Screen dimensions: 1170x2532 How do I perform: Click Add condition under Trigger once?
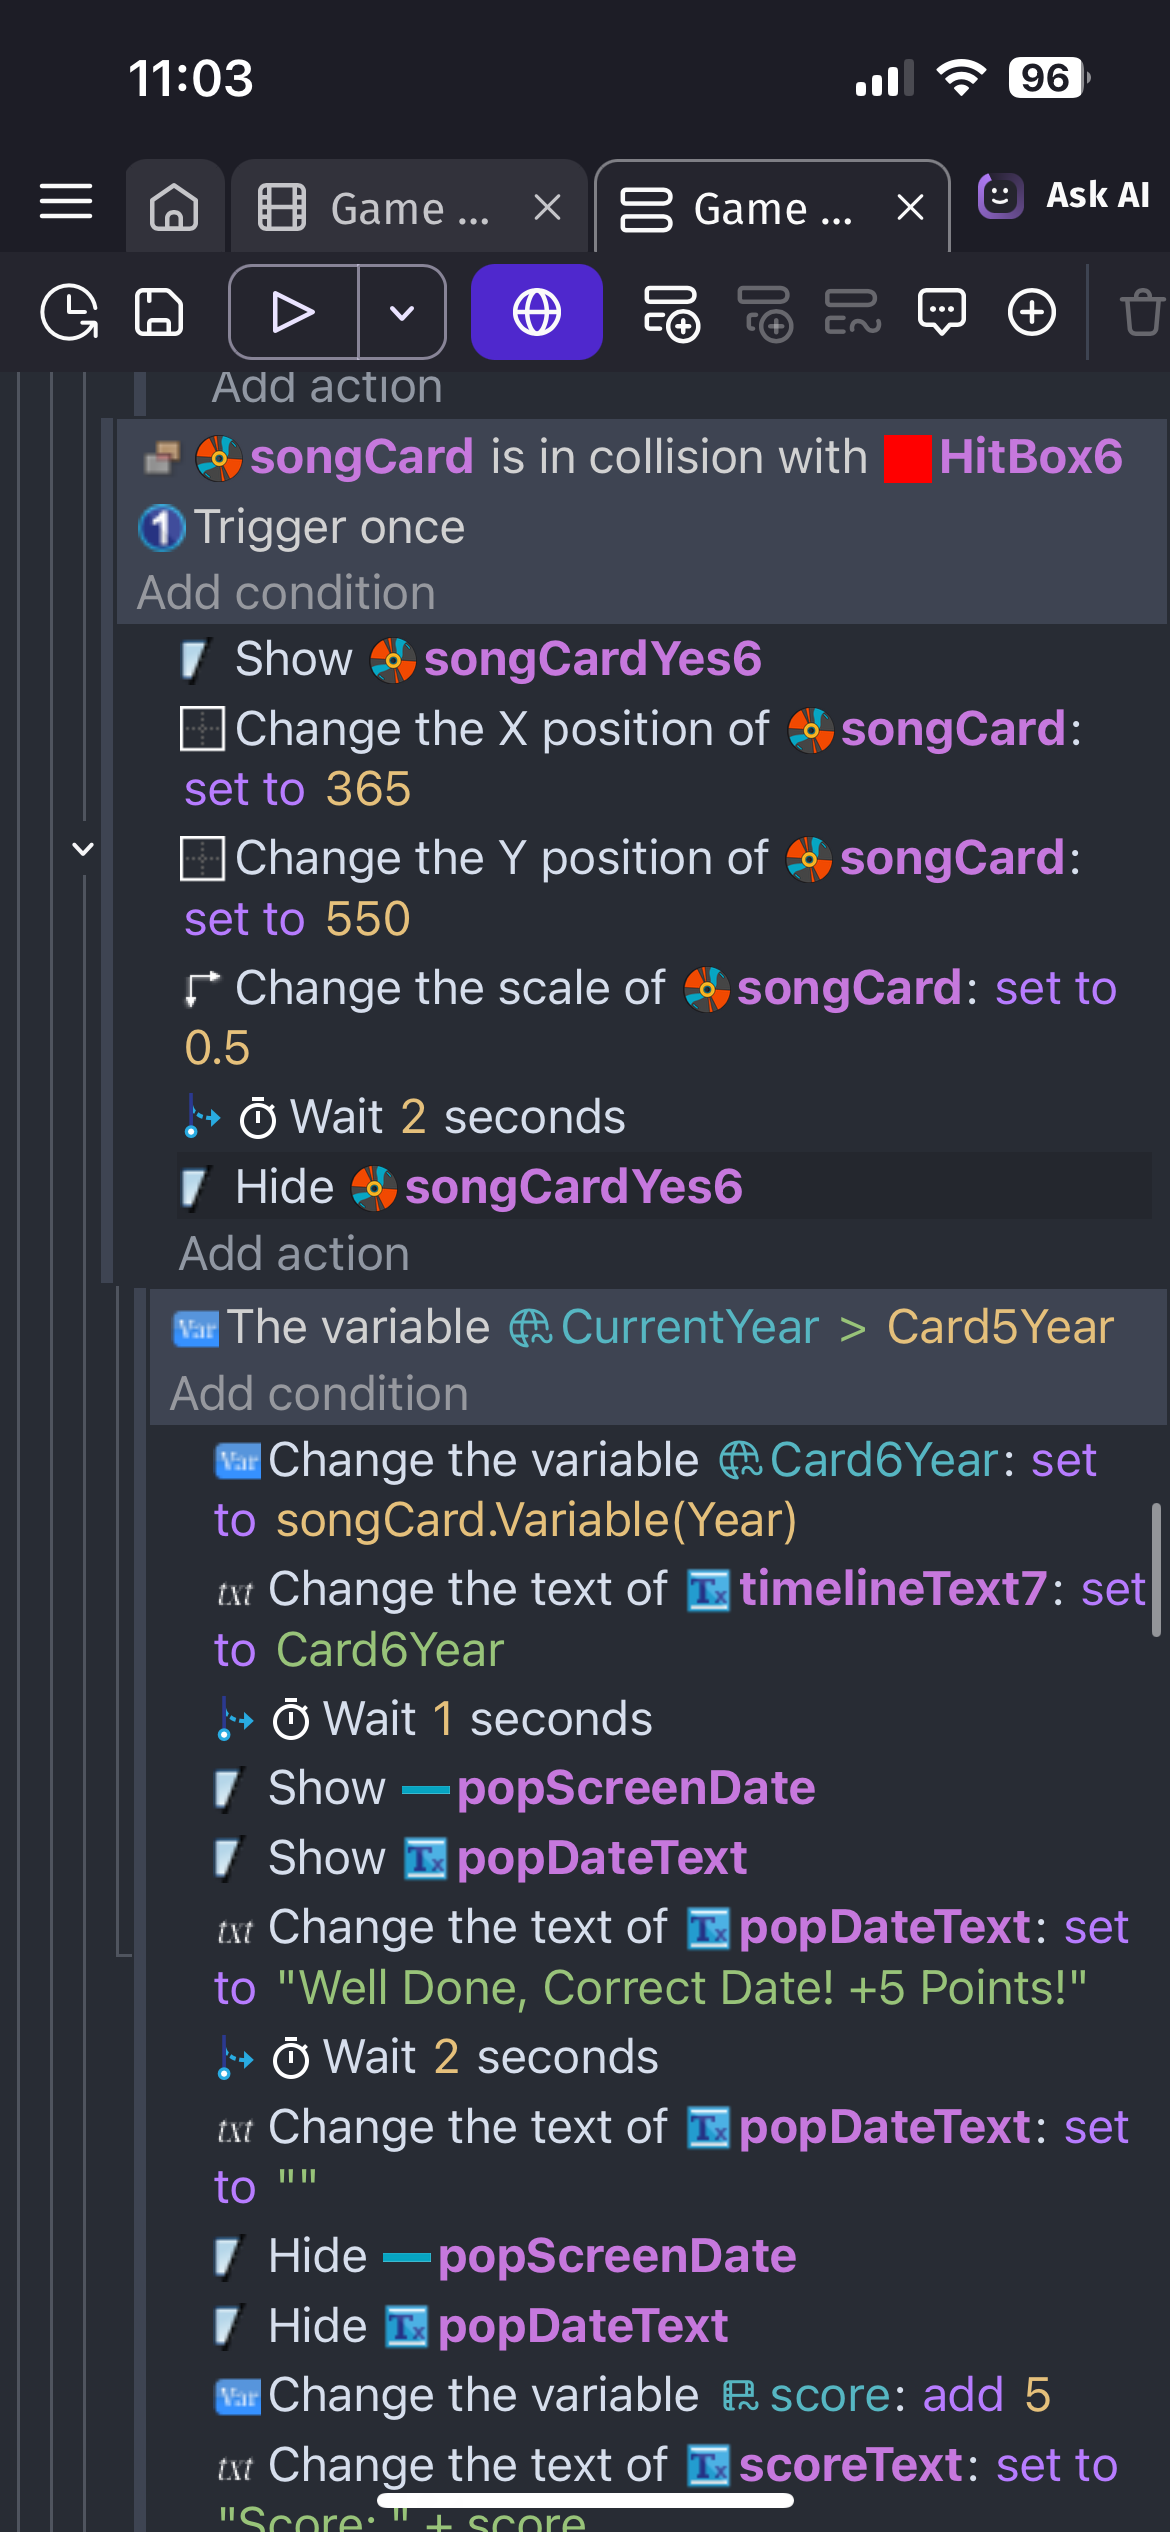pyautogui.click(x=286, y=593)
